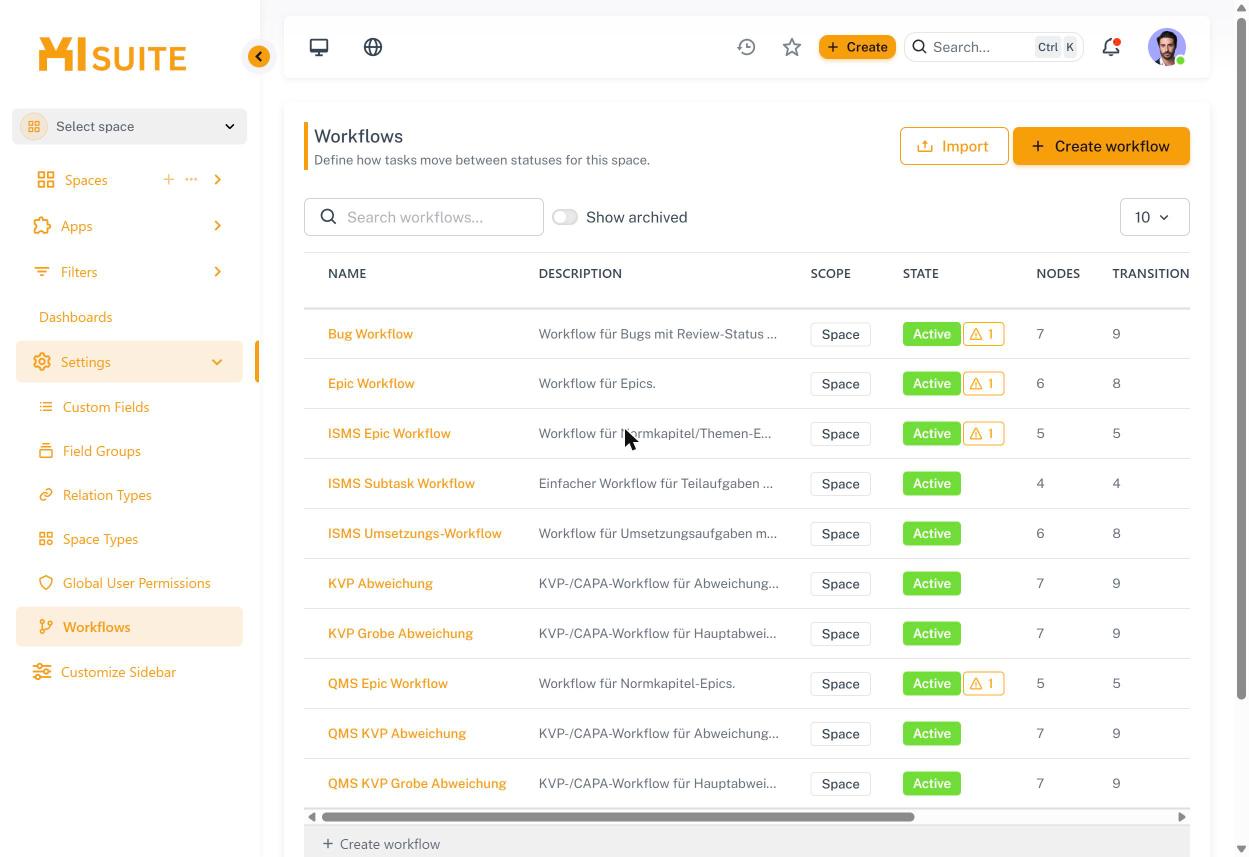
Task: Click the Customize Sidebar sliders icon
Action: [x=42, y=672]
